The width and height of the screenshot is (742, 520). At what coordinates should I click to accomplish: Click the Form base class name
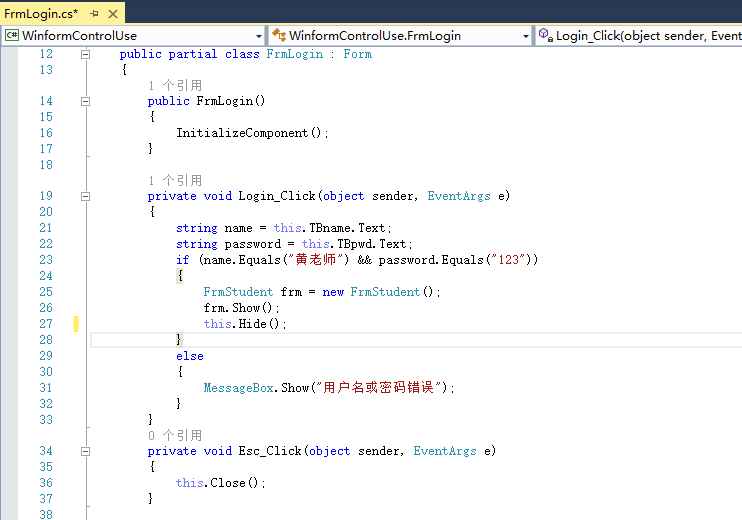[357, 54]
